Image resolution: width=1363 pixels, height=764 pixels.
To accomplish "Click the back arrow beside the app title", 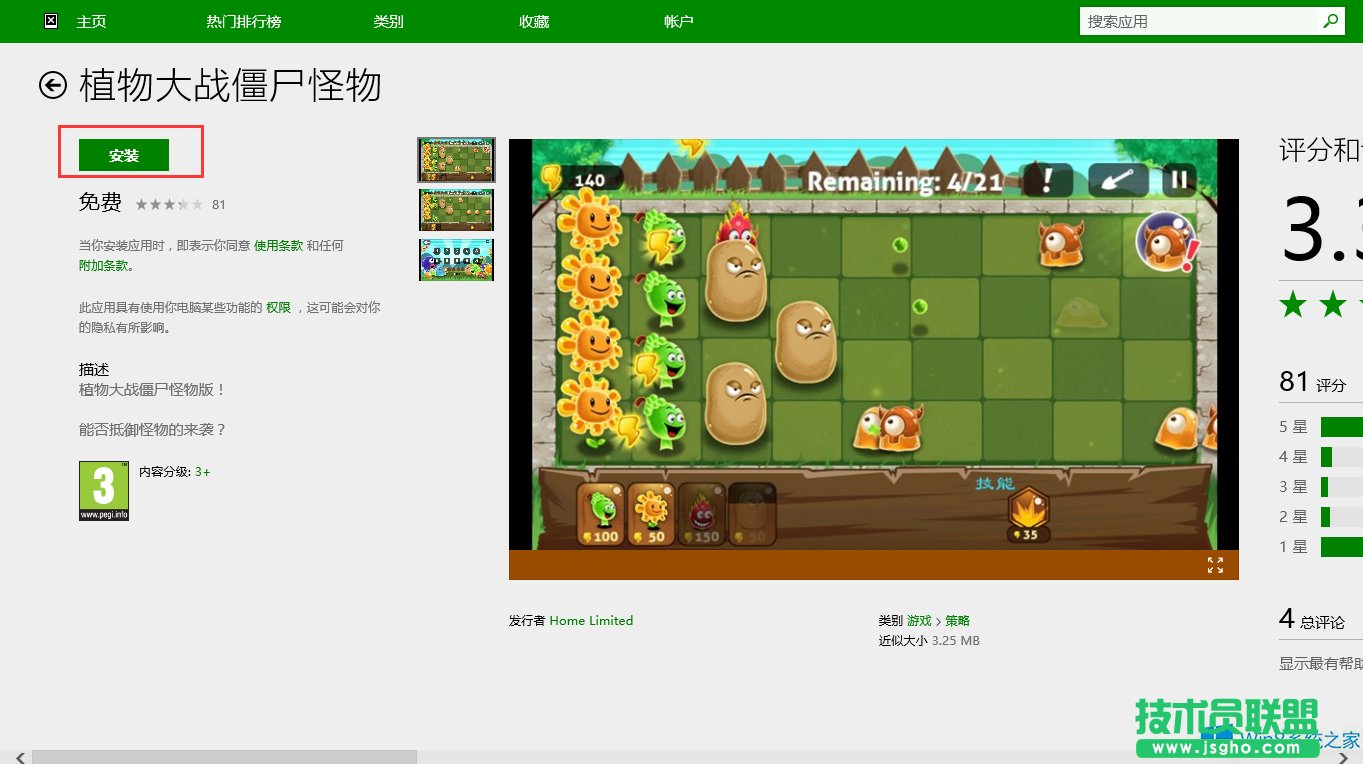I will (51, 86).
